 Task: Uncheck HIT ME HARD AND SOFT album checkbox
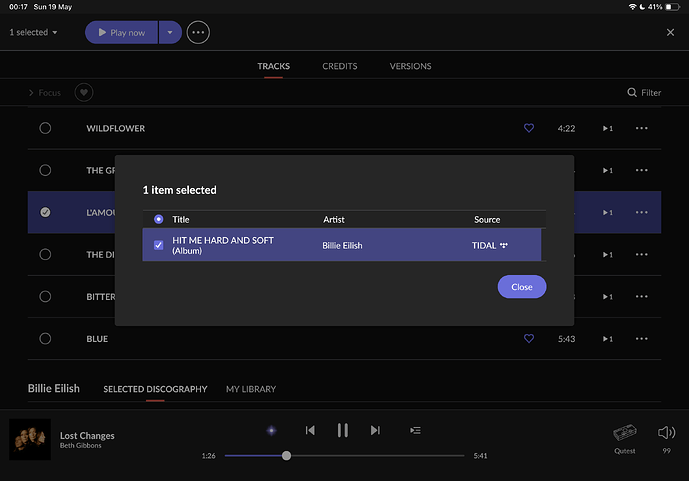(159, 245)
